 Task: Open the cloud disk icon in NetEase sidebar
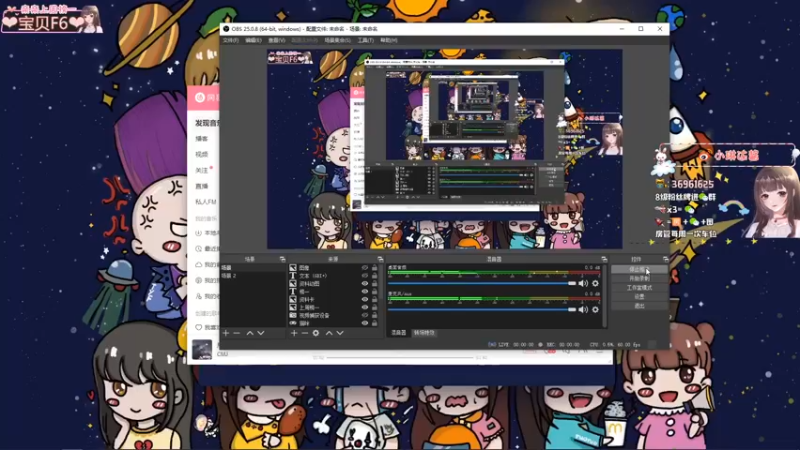point(198,265)
